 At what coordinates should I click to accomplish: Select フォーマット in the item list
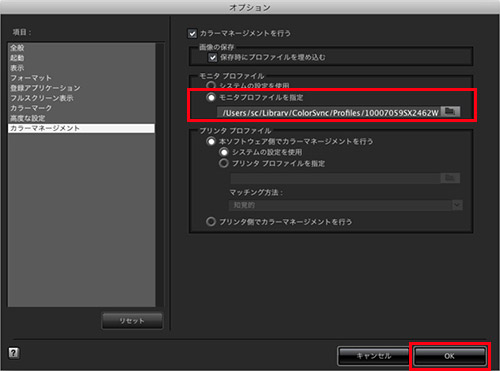81,78
